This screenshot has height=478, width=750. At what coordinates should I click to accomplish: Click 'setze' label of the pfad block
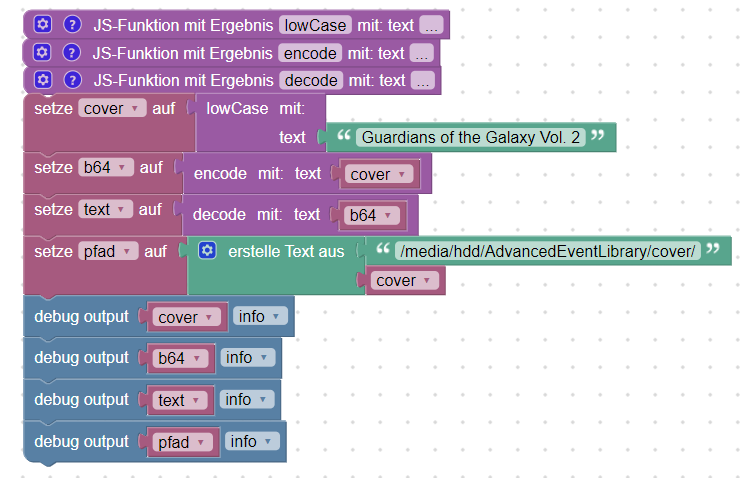pos(53,251)
